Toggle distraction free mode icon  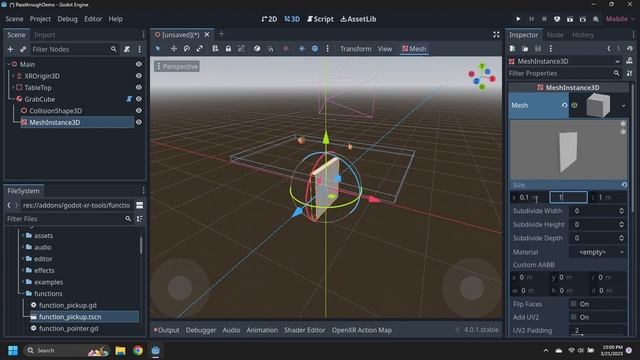click(x=496, y=35)
